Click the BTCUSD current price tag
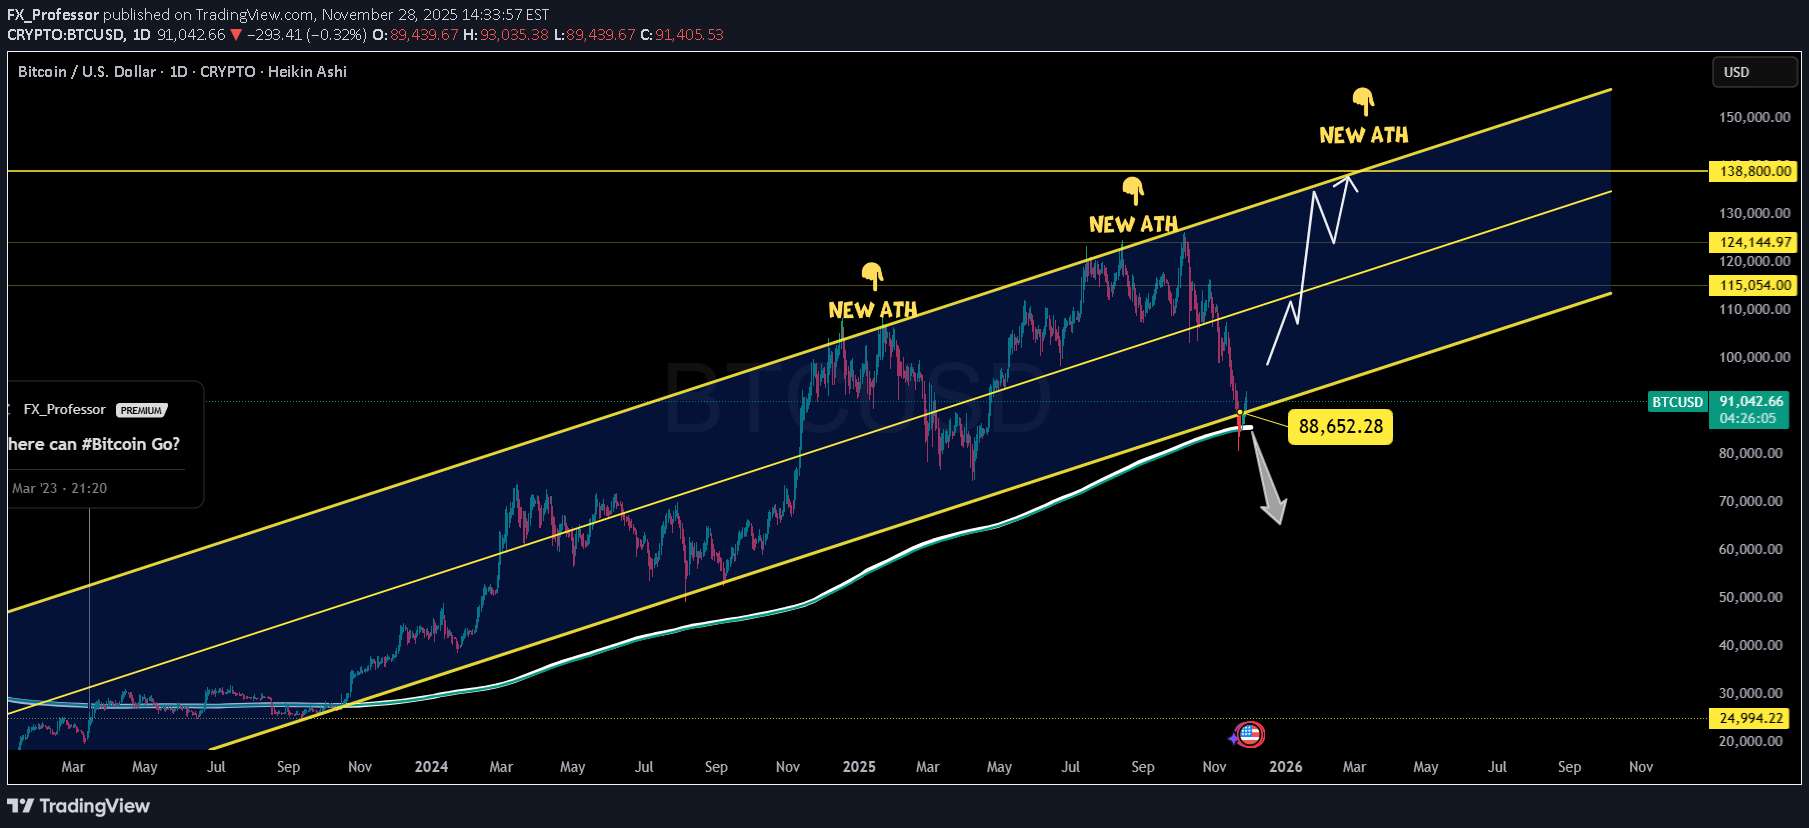The width and height of the screenshot is (1809, 828). [x=1677, y=402]
